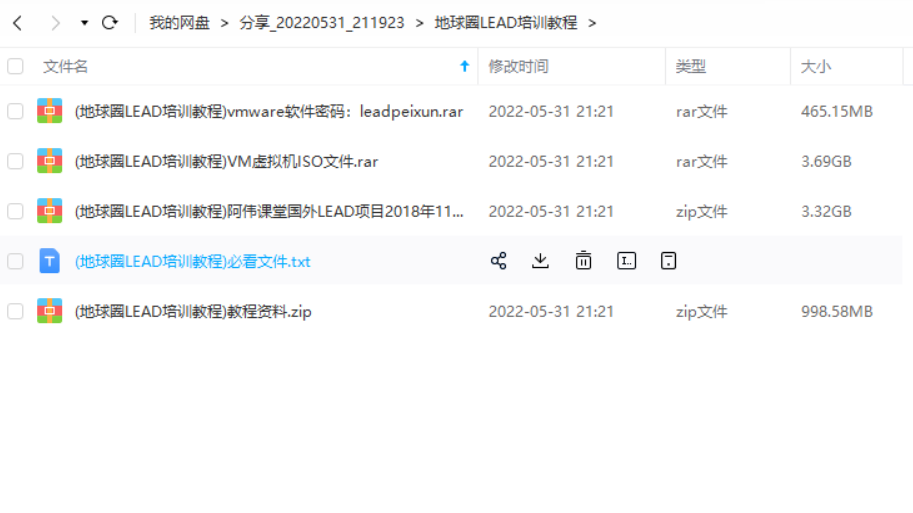Navigate to 我的网盘 in breadcrumb
The width and height of the screenshot is (913, 513).
[179, 23]
